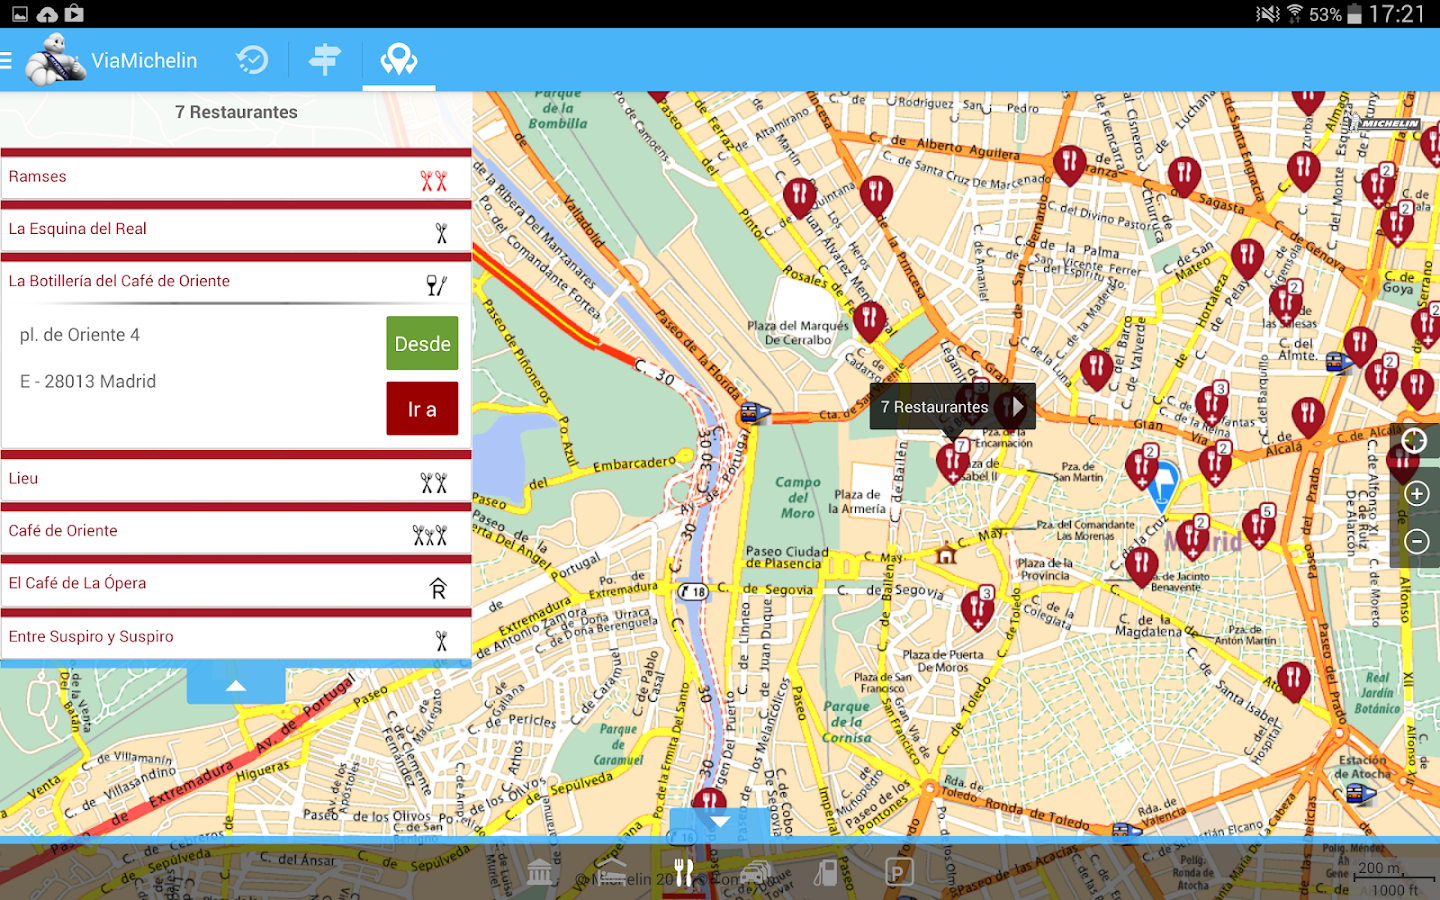1440x900 pixels.
Task: Open the 7 Restaurantes map callout
Action: coord(952,407)
